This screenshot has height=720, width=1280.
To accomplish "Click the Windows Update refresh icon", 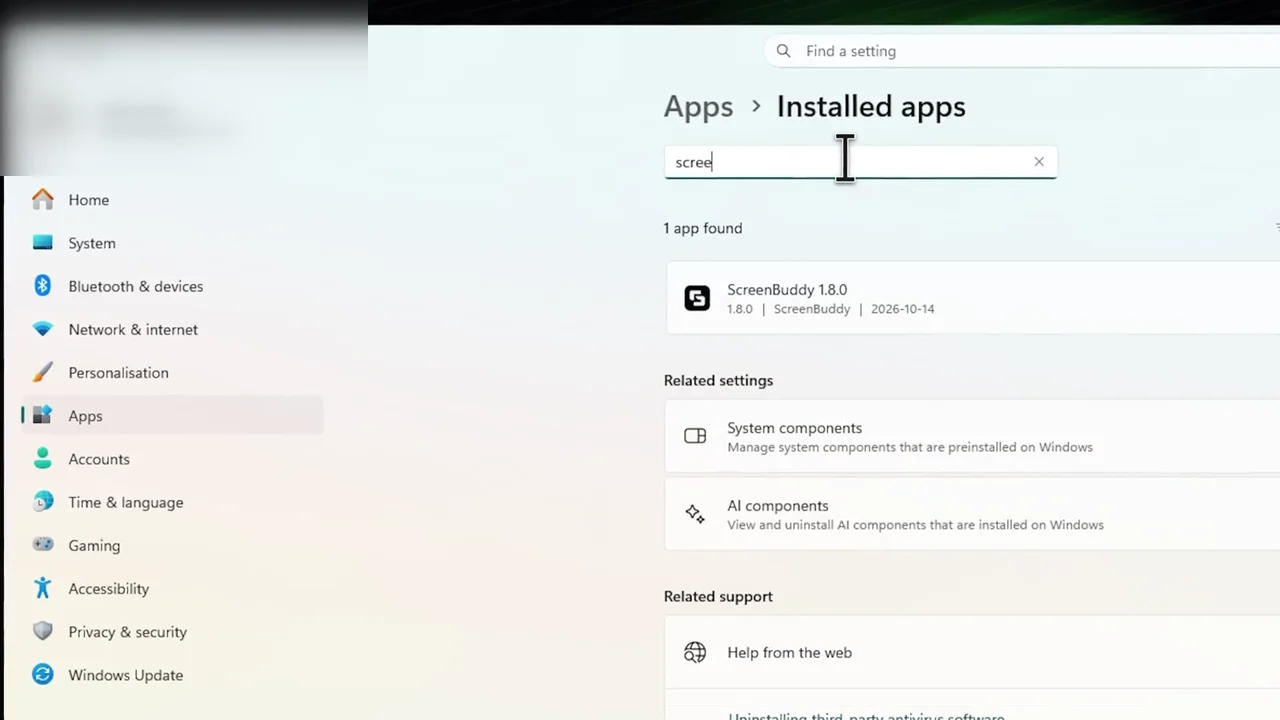I will (x=42, y=674).
